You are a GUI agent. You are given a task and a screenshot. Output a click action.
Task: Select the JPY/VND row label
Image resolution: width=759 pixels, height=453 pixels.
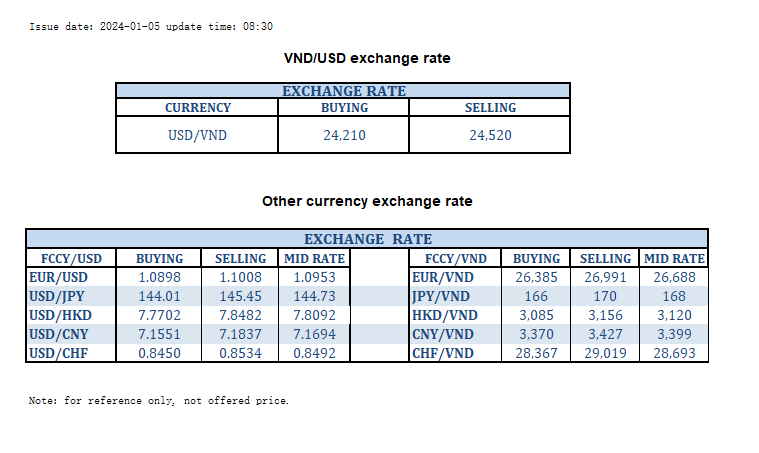tap(442, 296)
